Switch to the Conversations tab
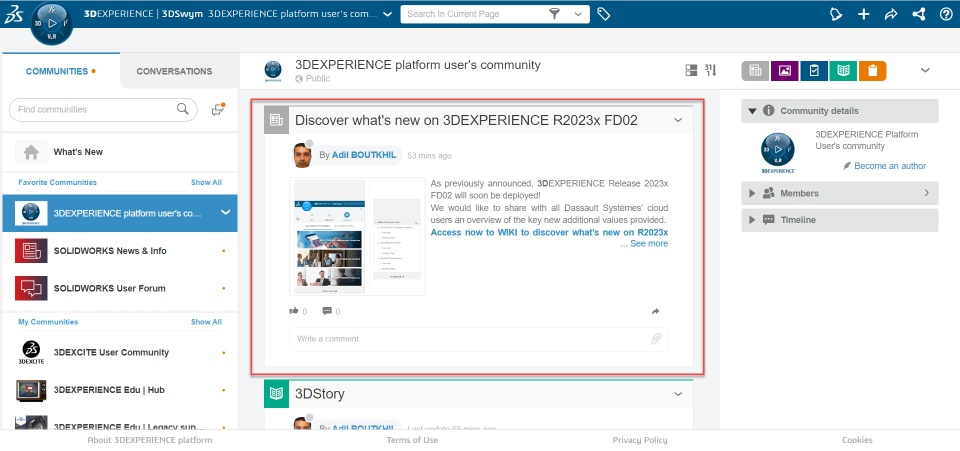Viewport: 960px width, 451px height. click(x=174, y=71)
